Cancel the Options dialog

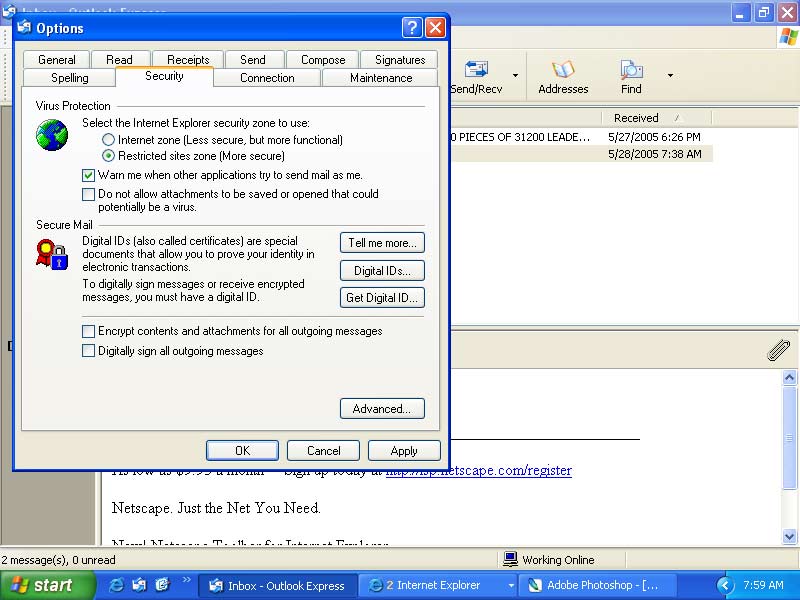323,451
